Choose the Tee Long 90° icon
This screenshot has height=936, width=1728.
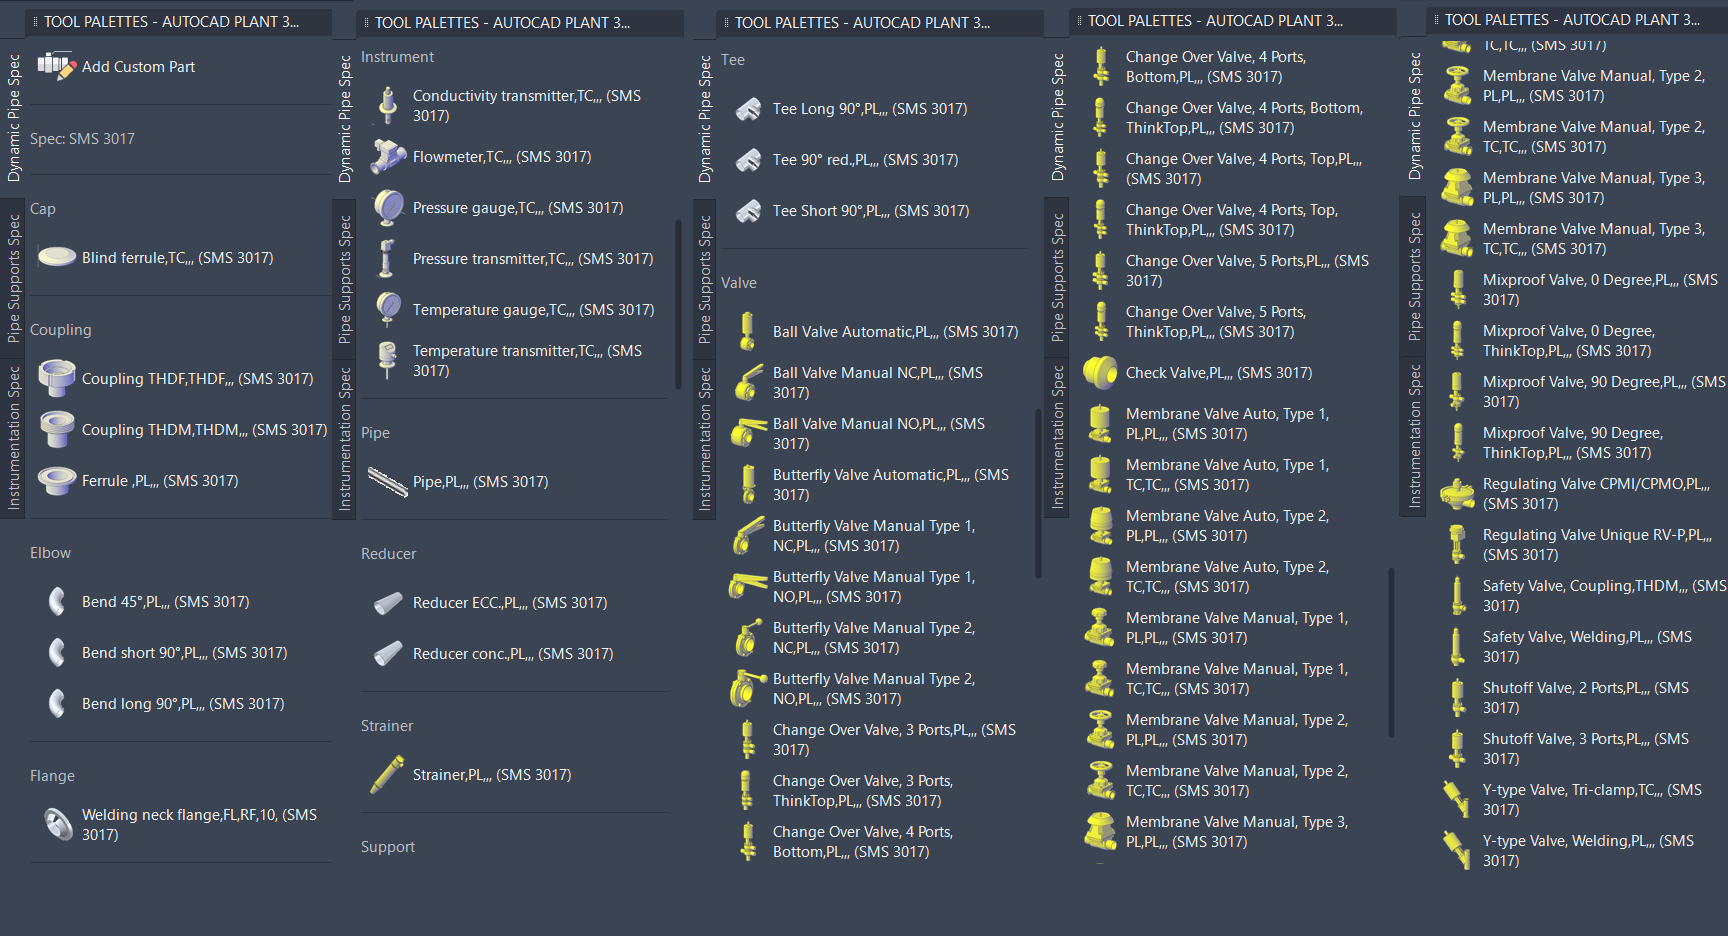click(748, 108)
